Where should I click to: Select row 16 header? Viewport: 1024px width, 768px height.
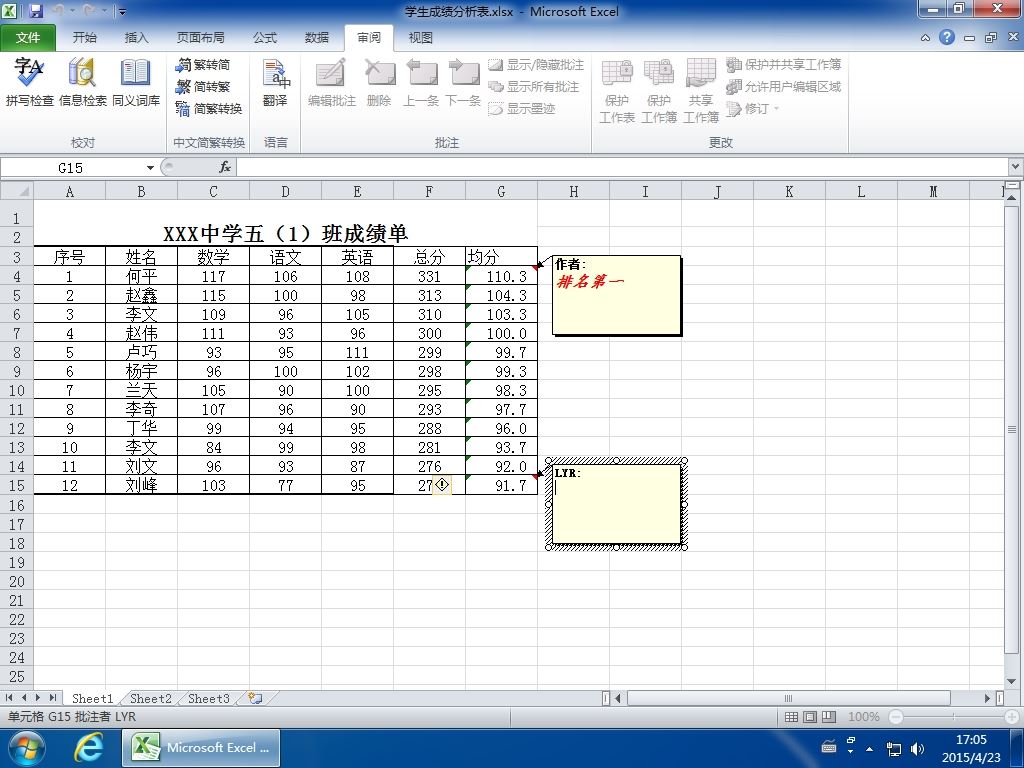pyautogui.click(x=16, y=505)
